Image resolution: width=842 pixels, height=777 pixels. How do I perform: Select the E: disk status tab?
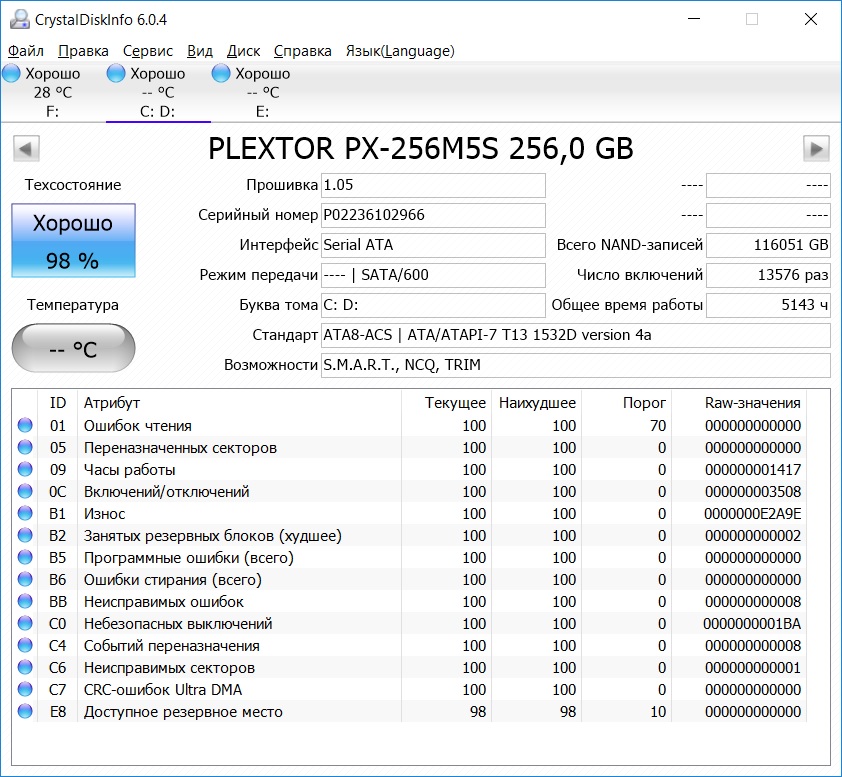coord(263,92)
